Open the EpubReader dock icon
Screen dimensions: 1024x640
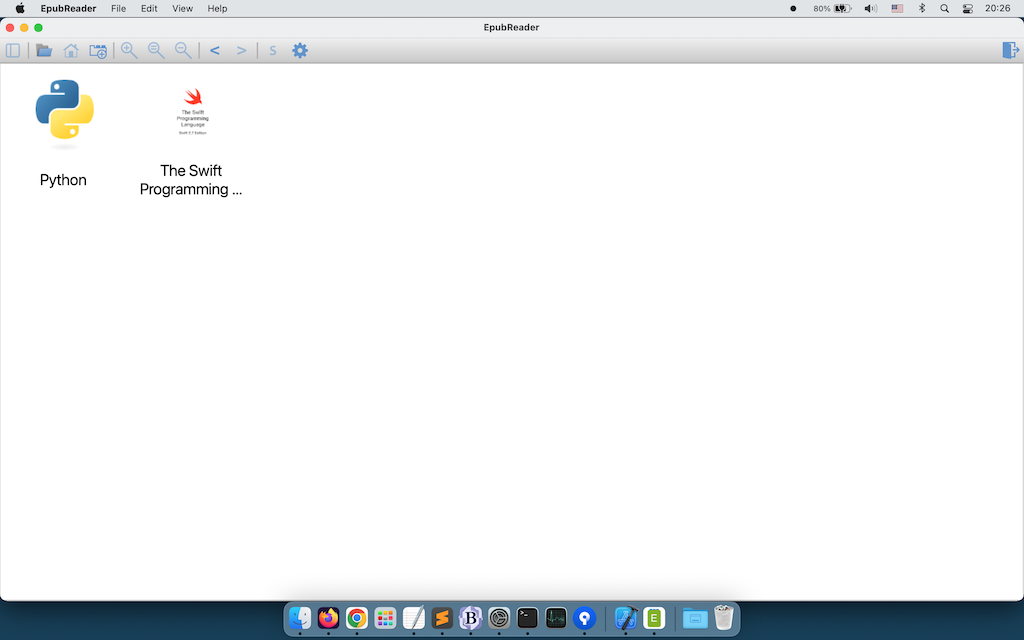tap(655, 618)
